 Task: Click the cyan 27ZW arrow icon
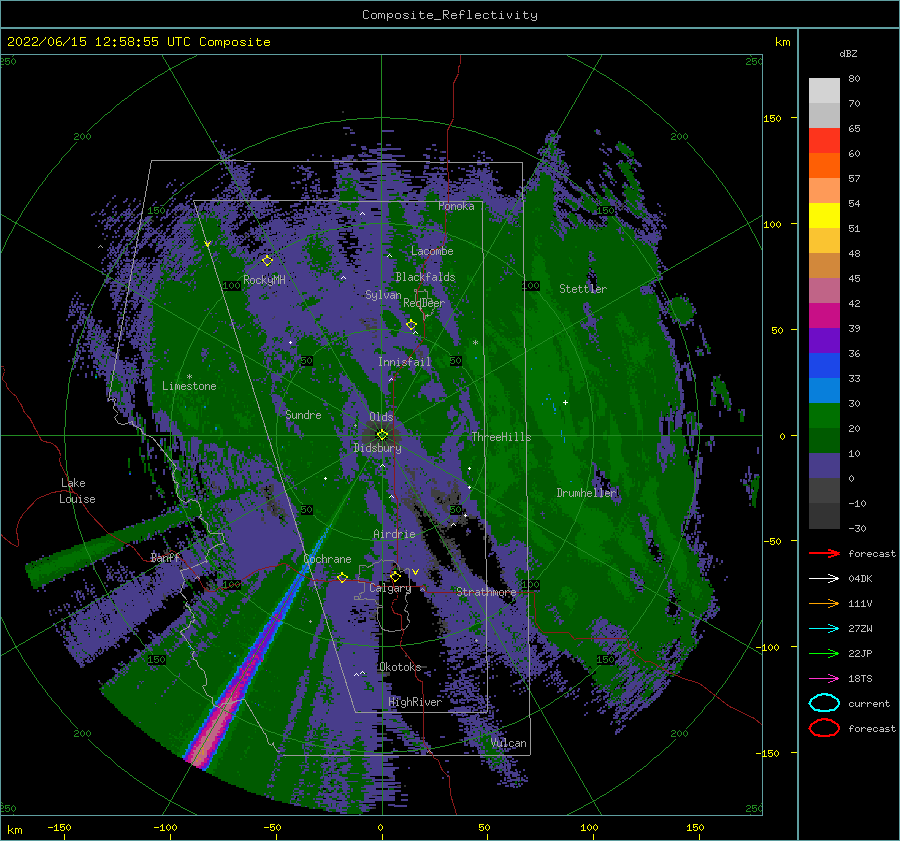(824, 629)
